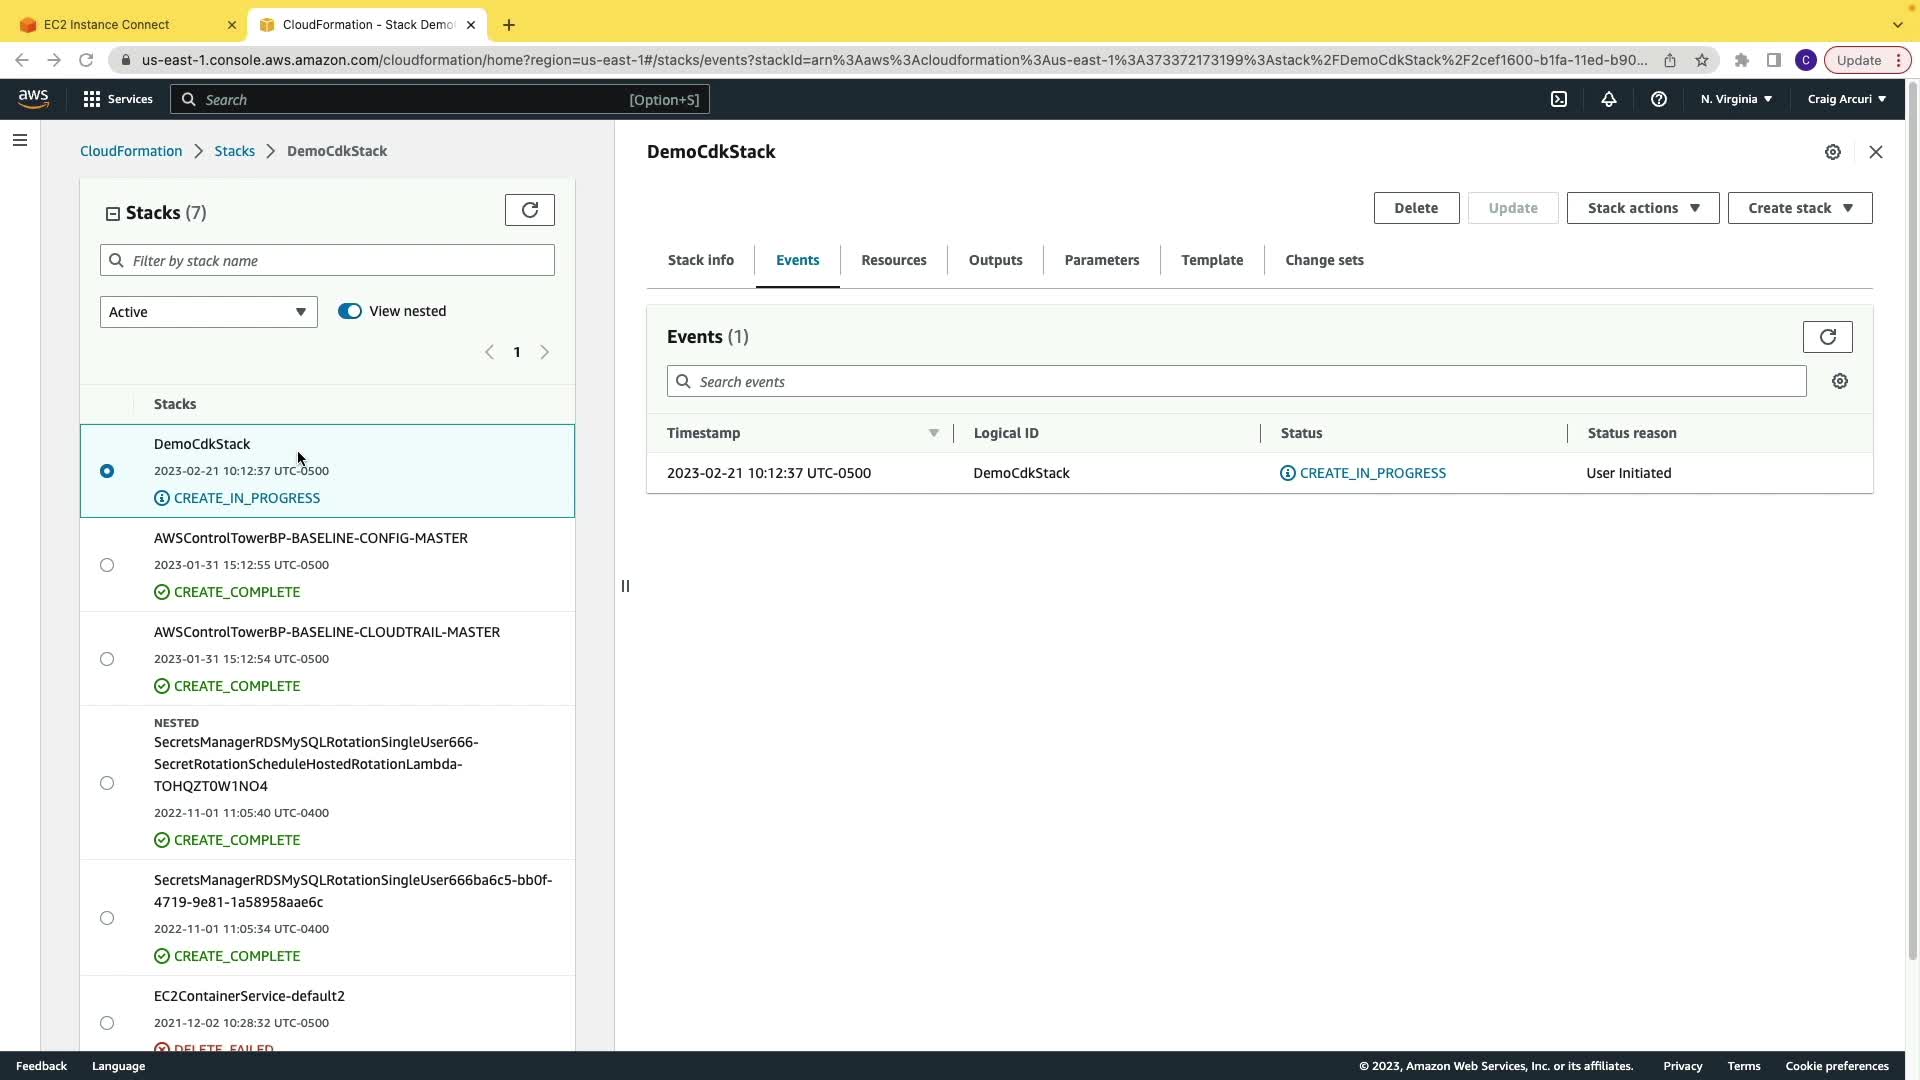The width and height of the screenshot is (1920, 1080).
Task: Select AWSControlTowerBP-BASELINE-CONFIG-MASTER radio button
Action: pyautogui.click(x=107, y=565)
